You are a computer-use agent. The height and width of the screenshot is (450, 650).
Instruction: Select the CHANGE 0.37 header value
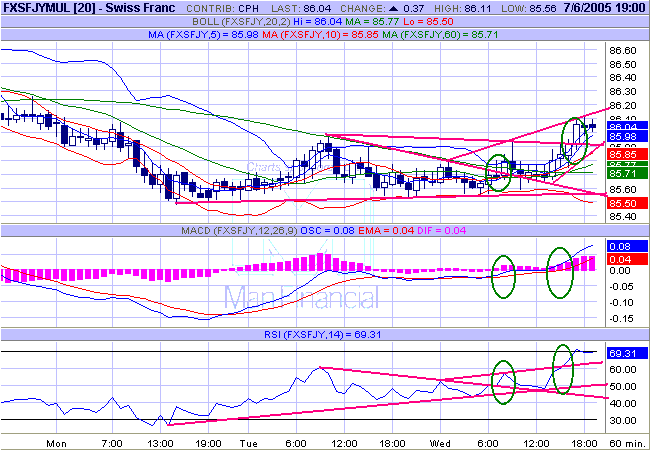click(382, 8)
